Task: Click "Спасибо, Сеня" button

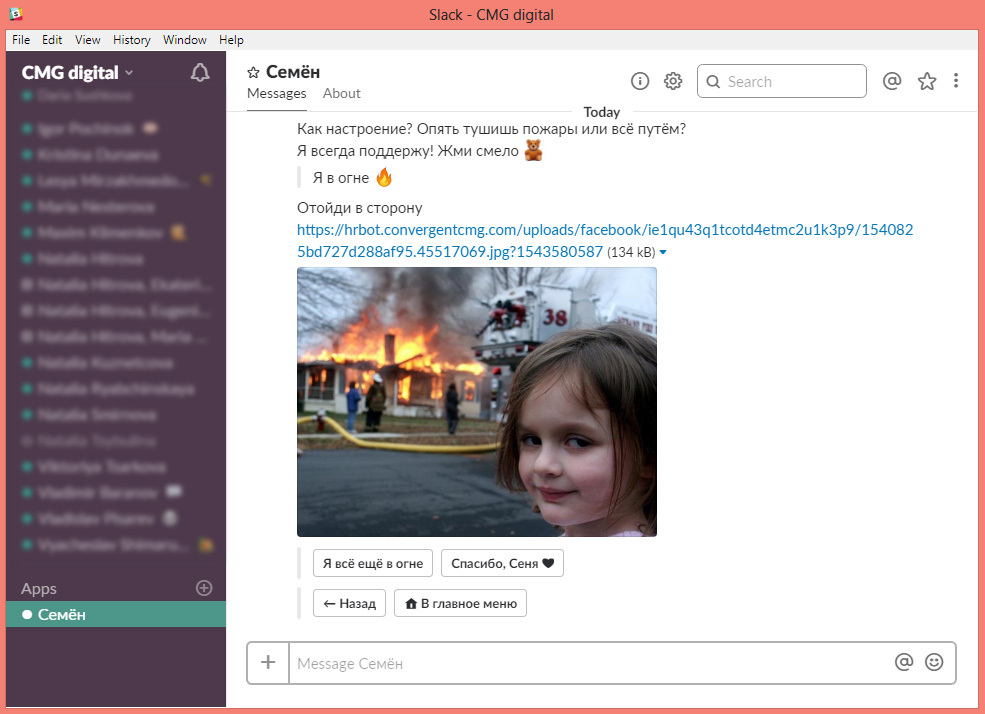Action: (x=503, y=563)
